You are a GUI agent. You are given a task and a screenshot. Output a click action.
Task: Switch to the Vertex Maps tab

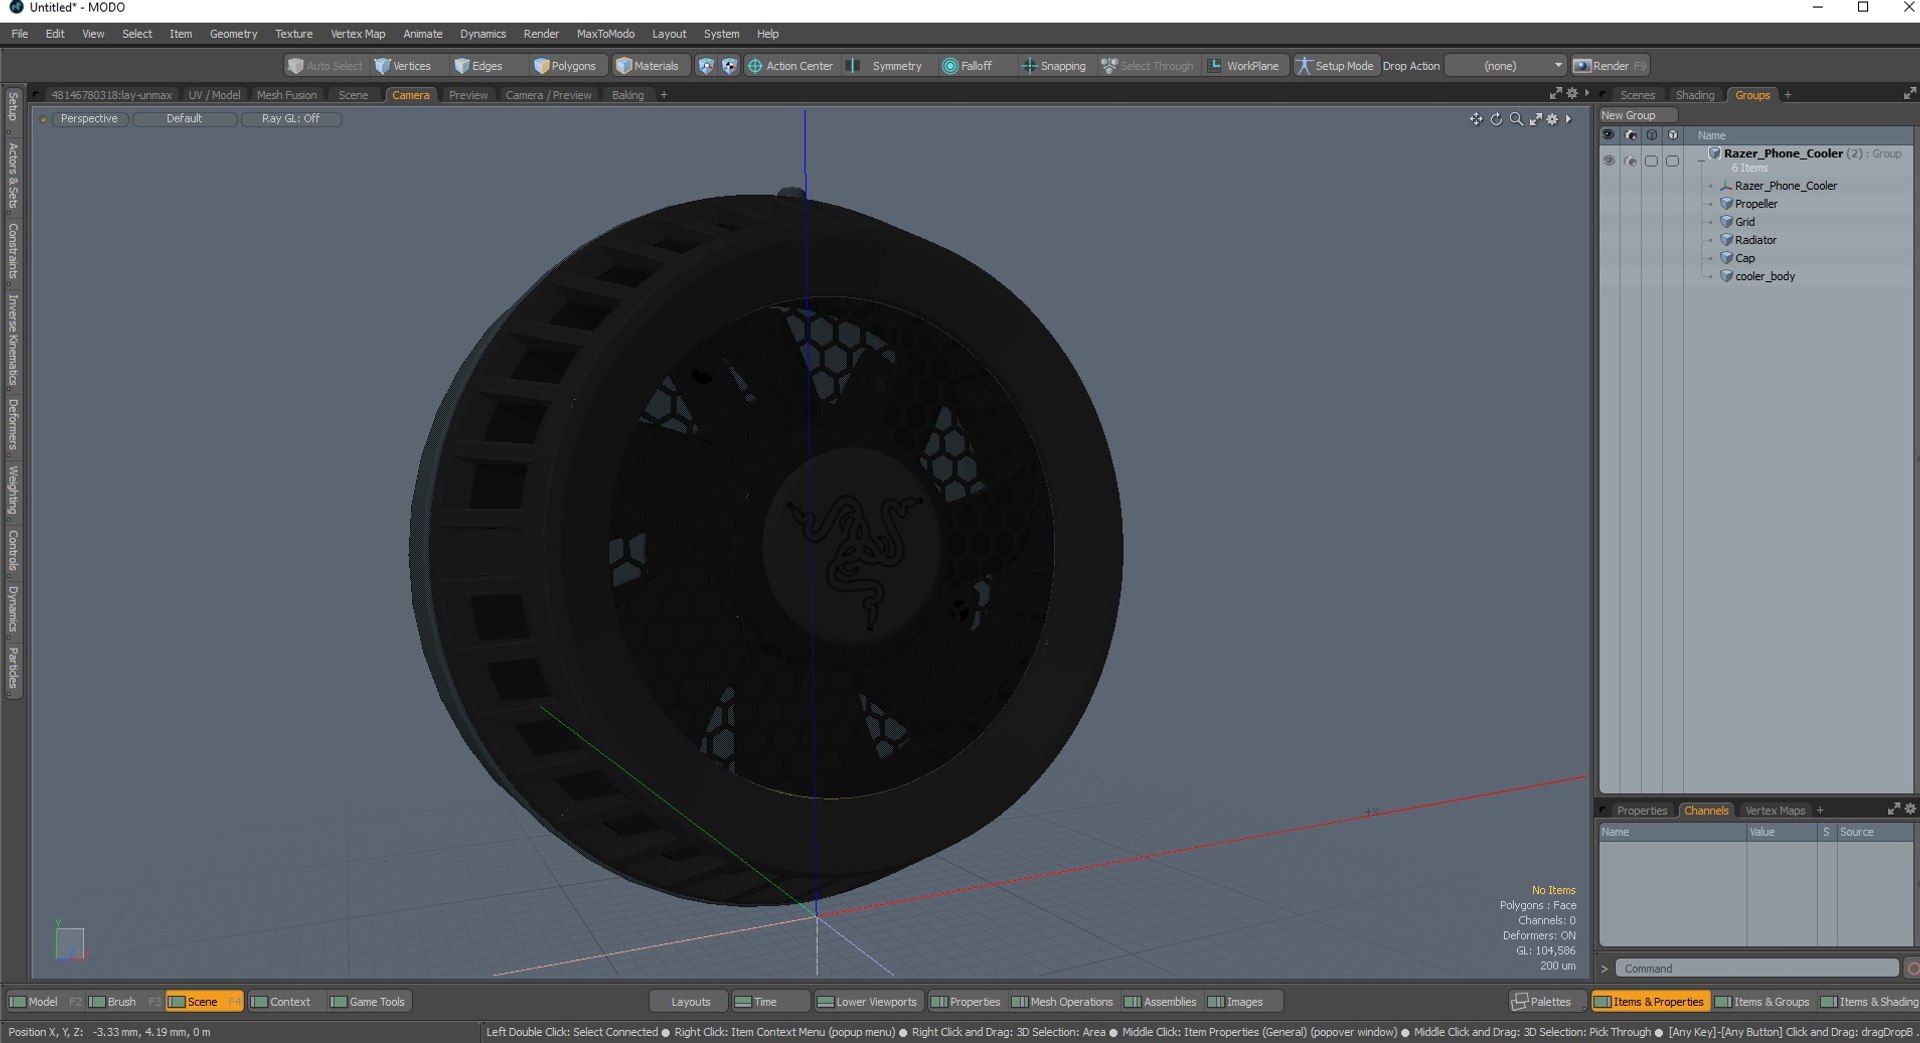[1775, 811]
